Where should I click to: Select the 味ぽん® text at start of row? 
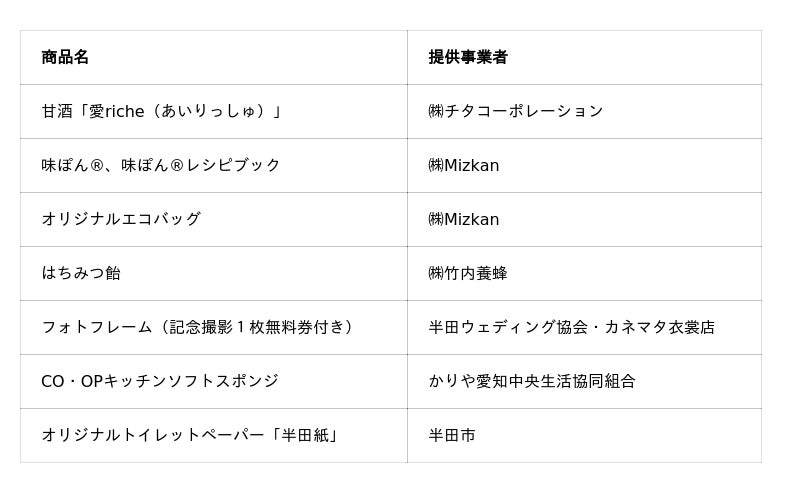coord(71,165)
